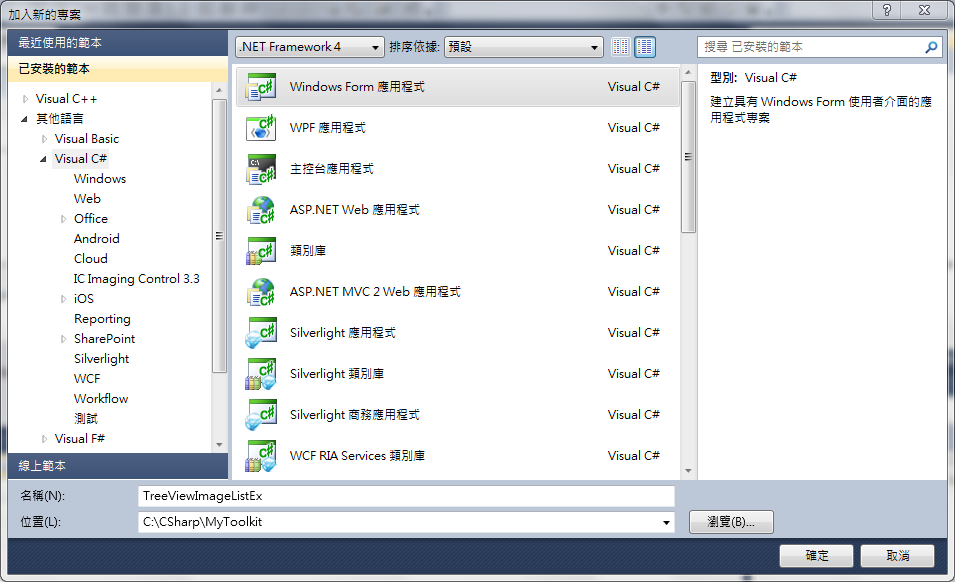The height and width of the screenshot is (582, 955).
Task: Select the WCF category
Action: (87, 379)
